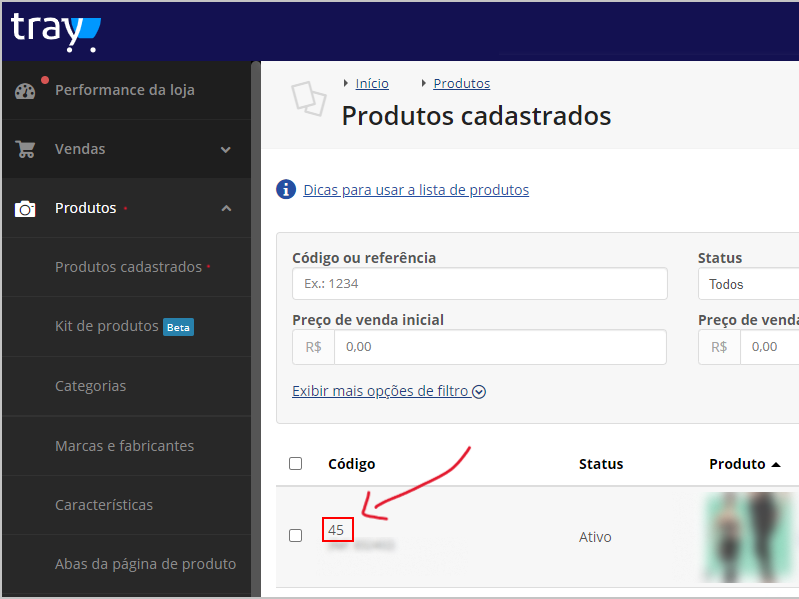Click the Status column header
The image size is (799, 599).
coord(601,464)
